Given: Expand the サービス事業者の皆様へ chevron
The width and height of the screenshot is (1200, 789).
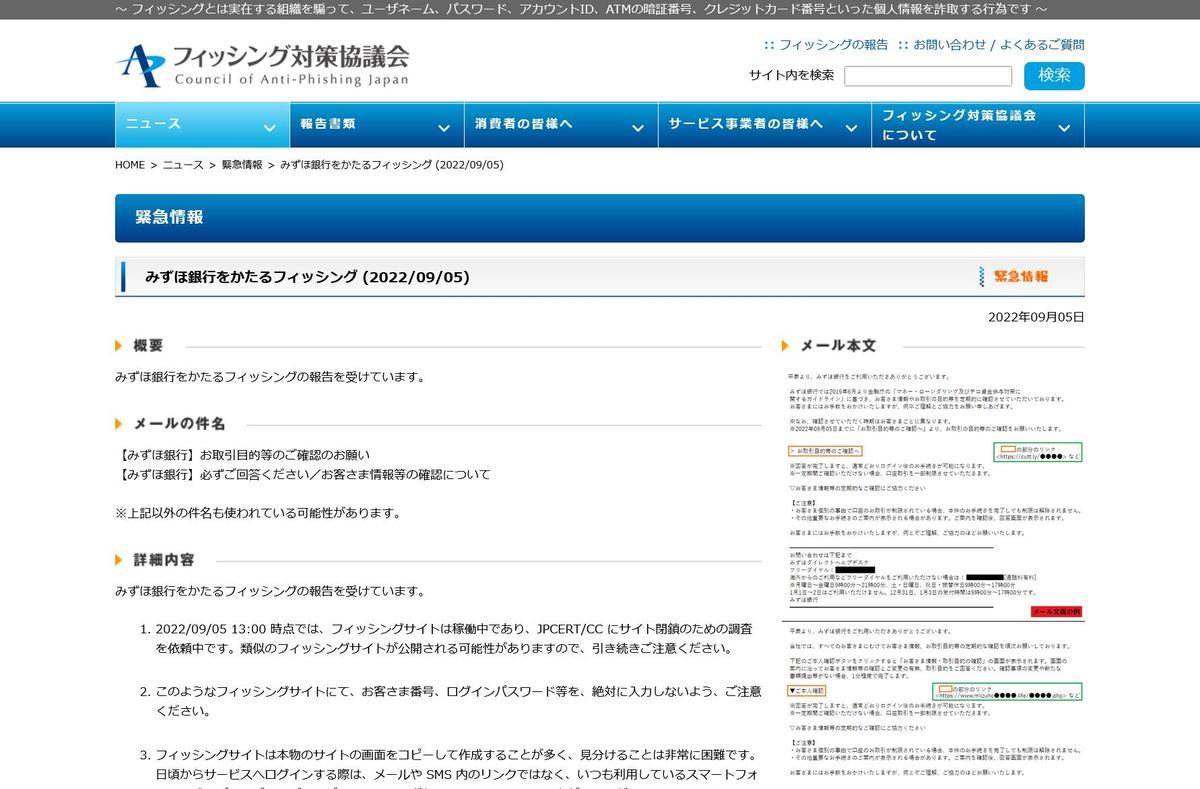Looking at the screenshot, I should click(x=852, y=128).
